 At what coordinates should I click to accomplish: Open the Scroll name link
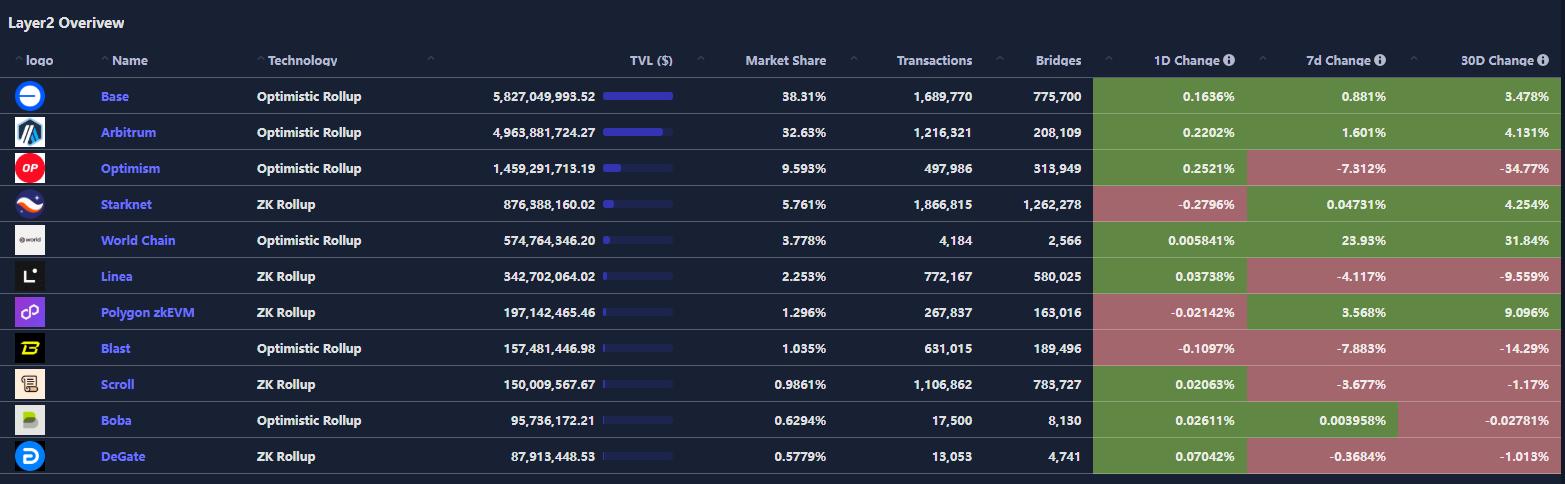pyautogui.click(x=118, y=385)
